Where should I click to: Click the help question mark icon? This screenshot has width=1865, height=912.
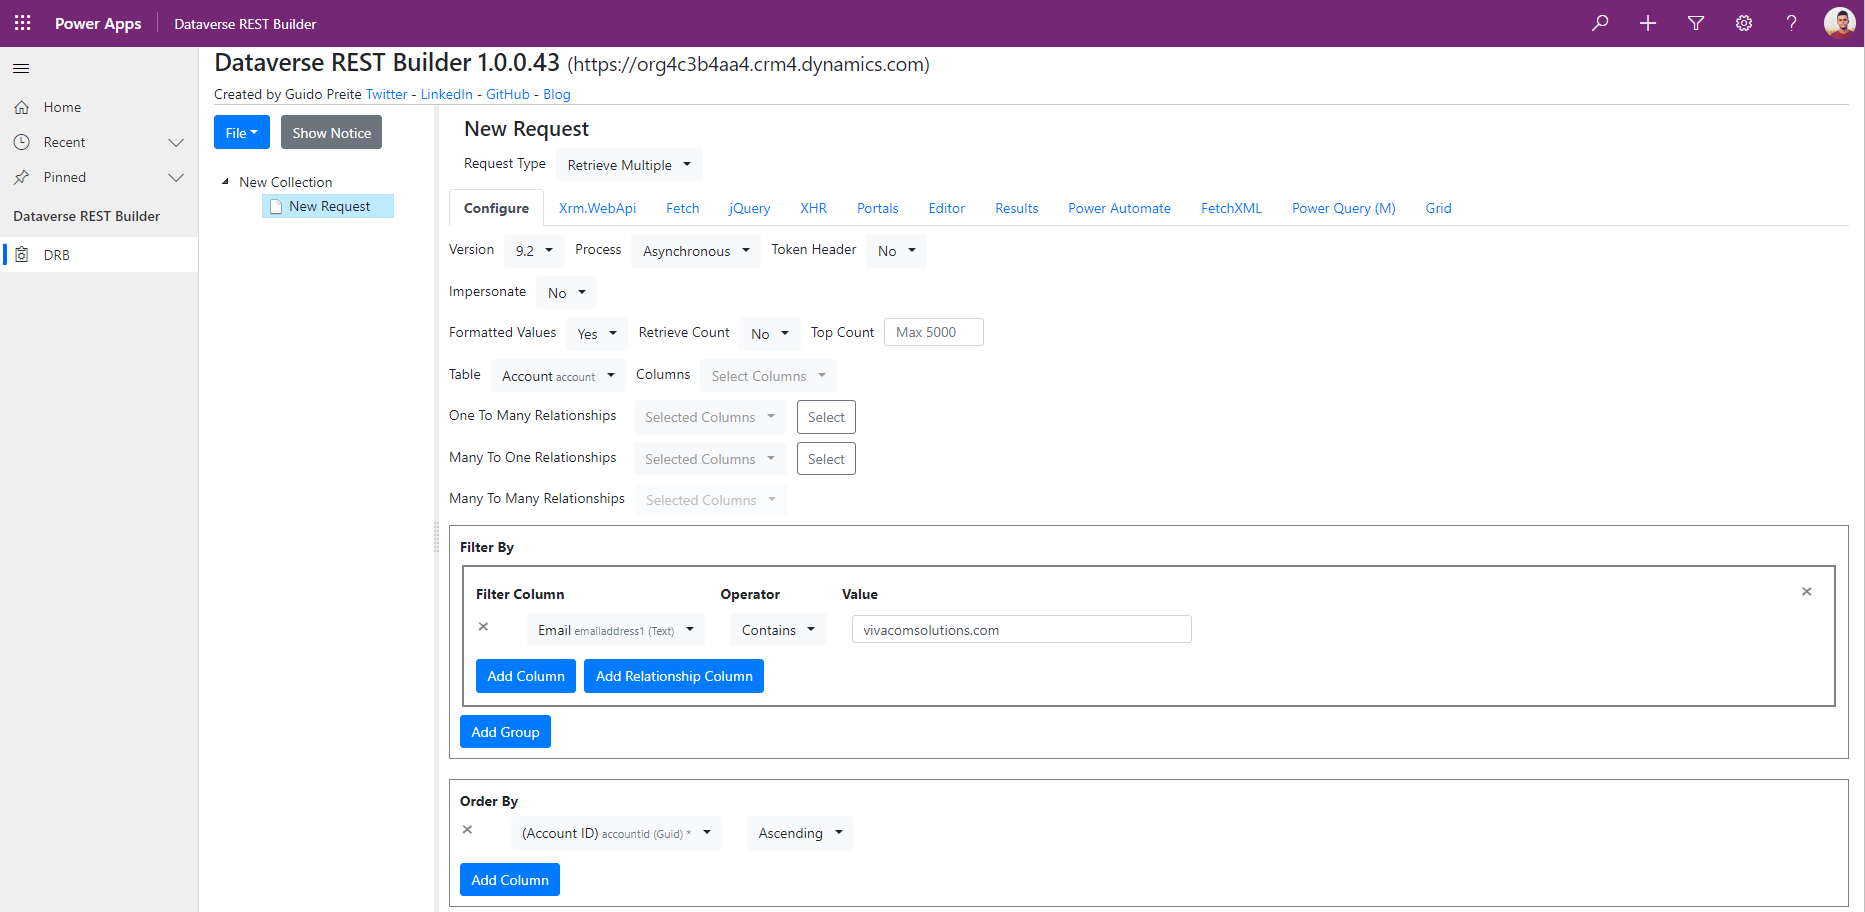1791,22
